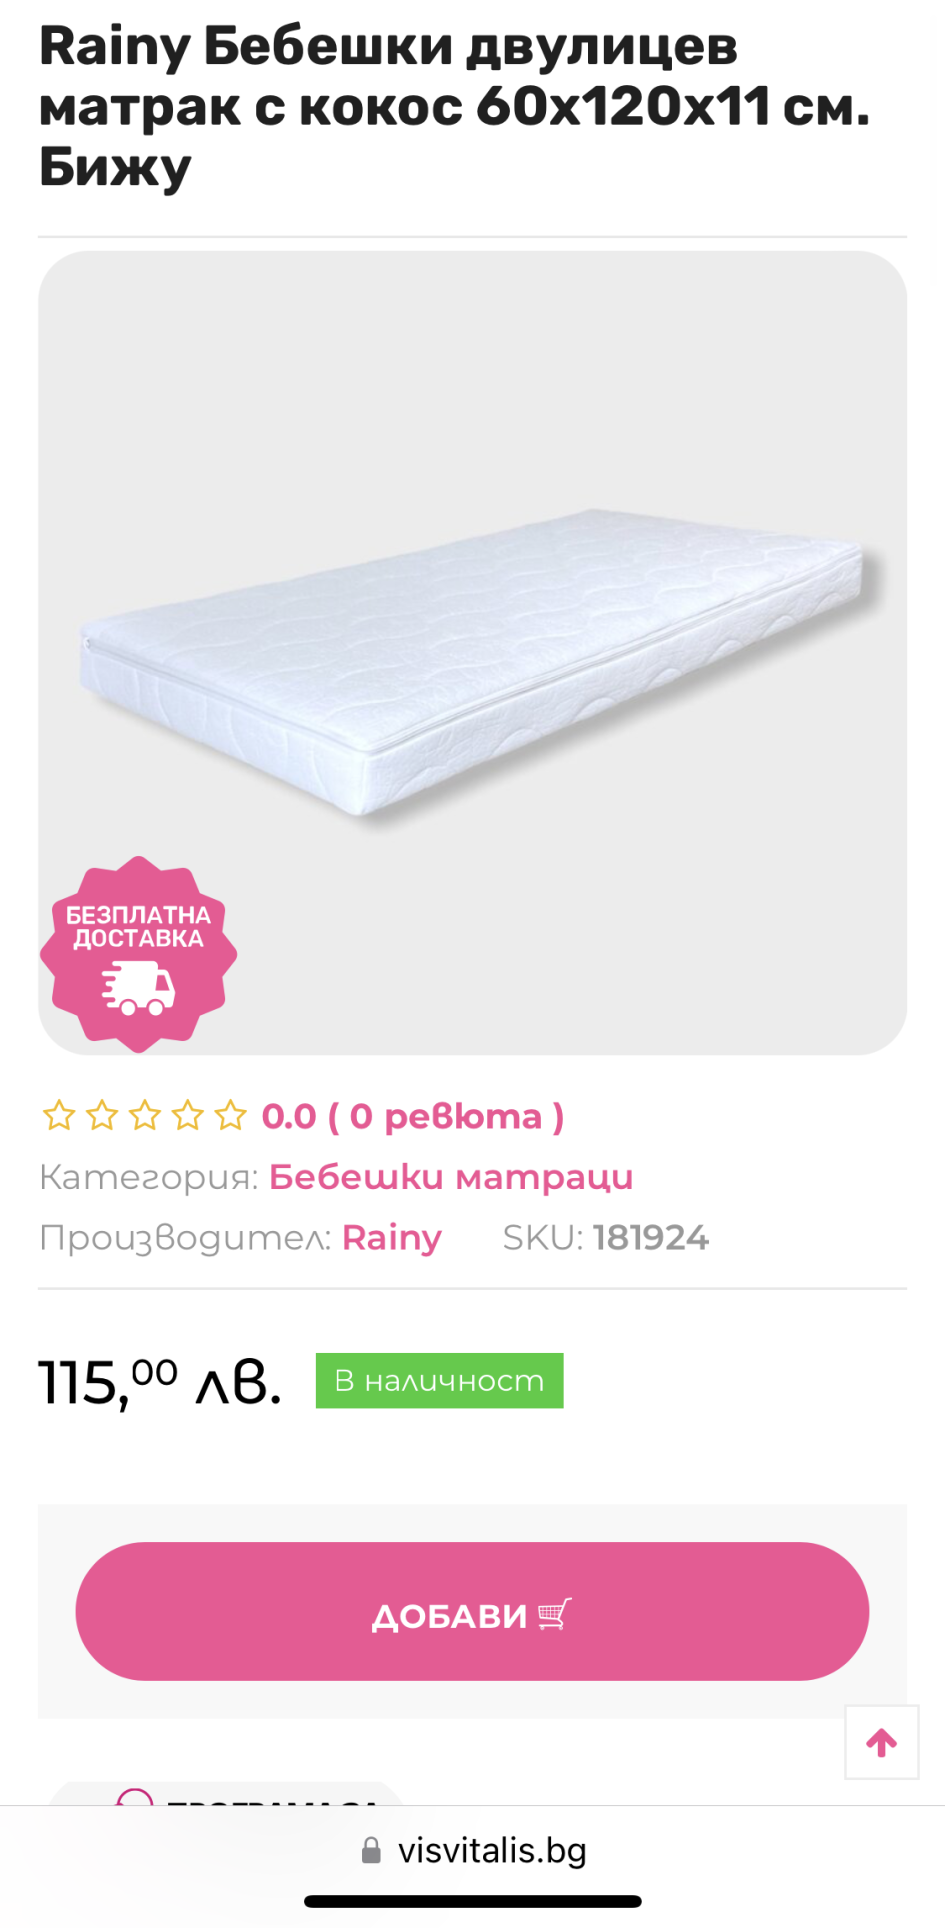Screen dimensions: 945x1928
Task: Open the Rainy manufacturer link
Action: [392, 1238]
